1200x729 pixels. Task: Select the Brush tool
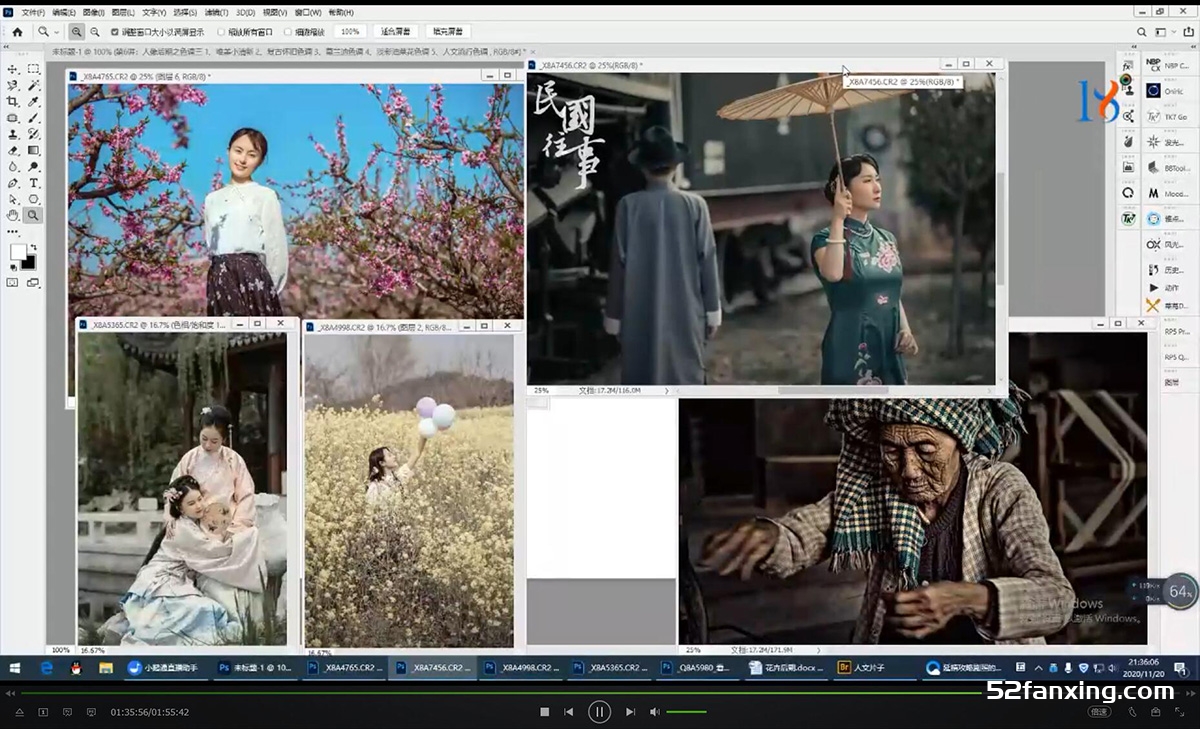34,118
